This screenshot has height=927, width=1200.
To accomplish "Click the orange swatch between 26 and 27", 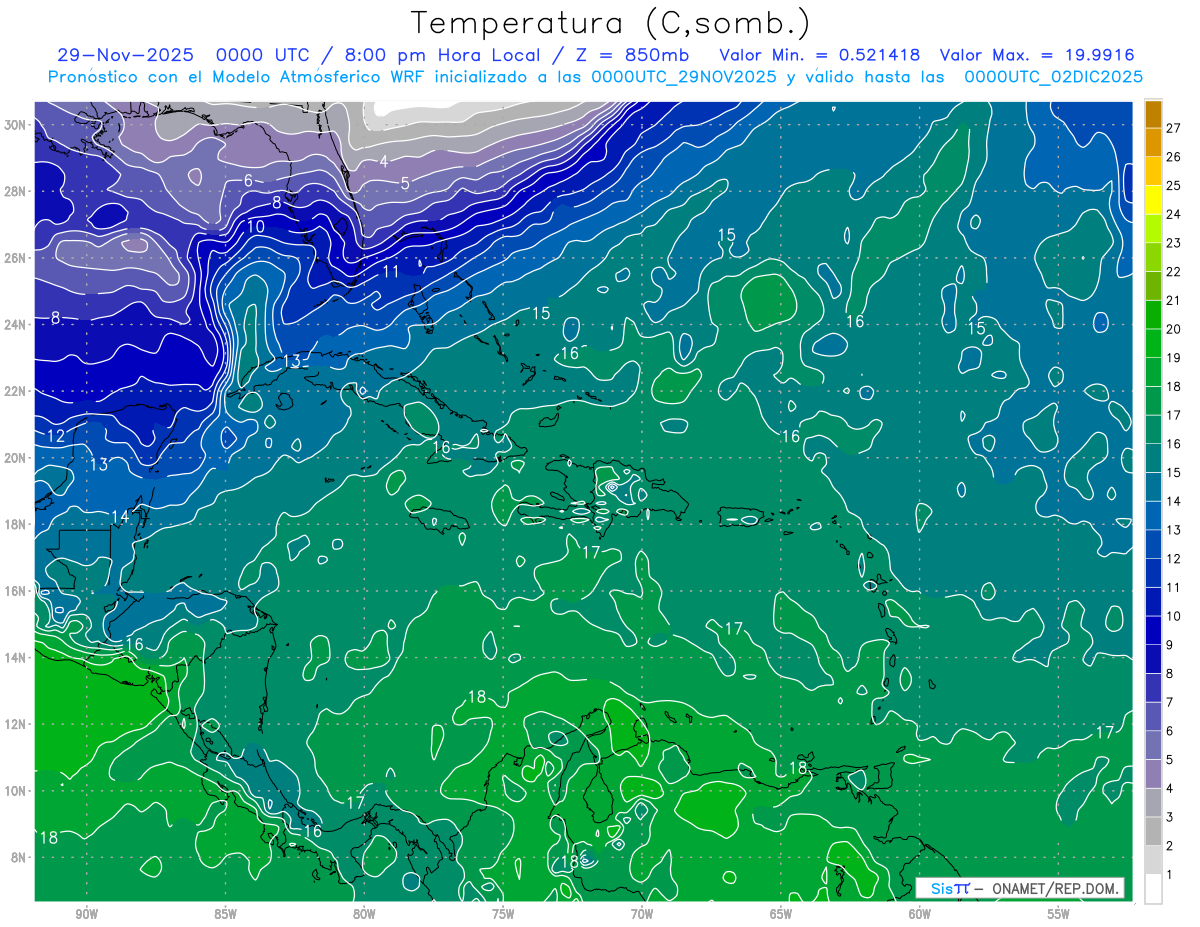I will tap(1153, 141).
